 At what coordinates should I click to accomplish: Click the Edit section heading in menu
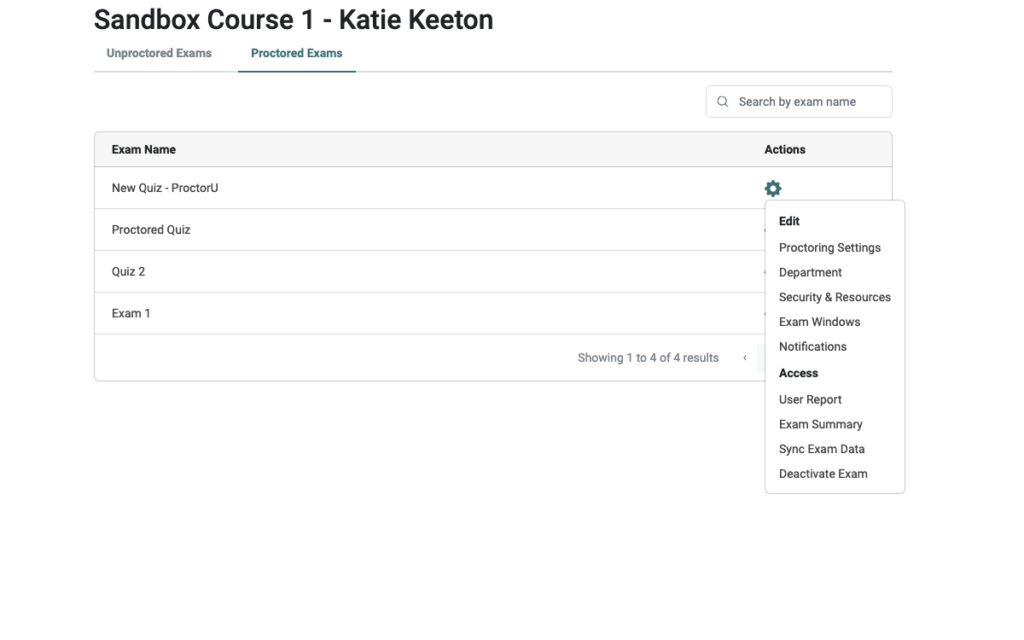pos(789,221)
